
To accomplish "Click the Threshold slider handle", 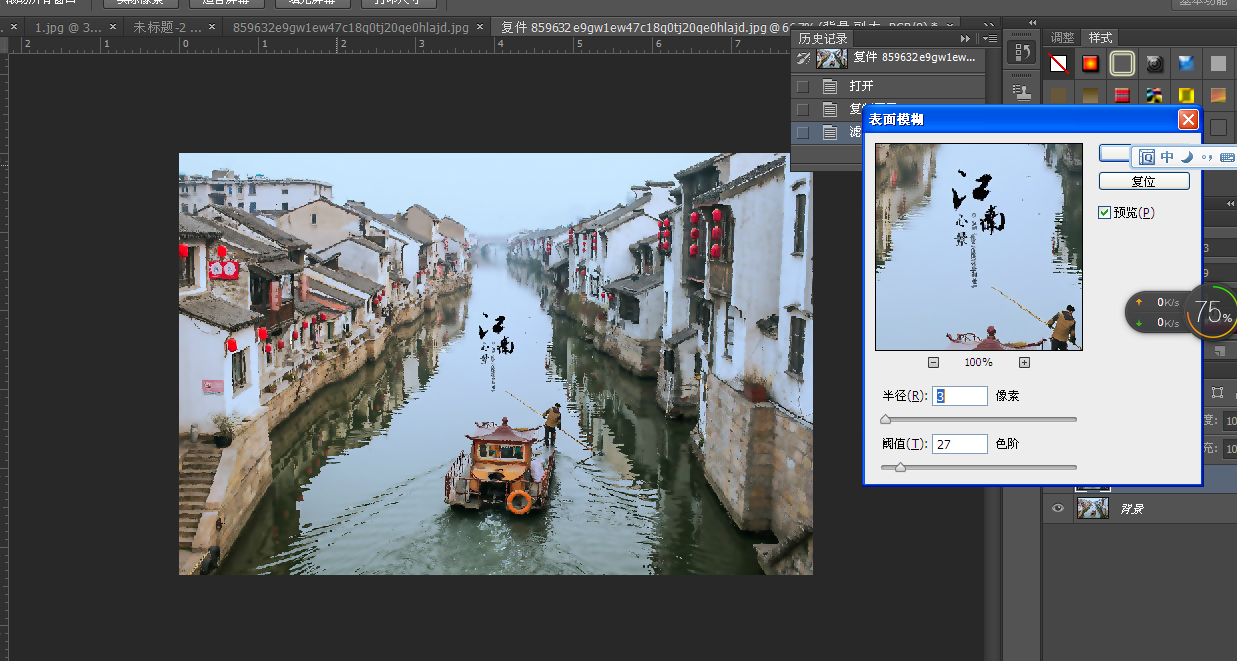I will [900, 467].
